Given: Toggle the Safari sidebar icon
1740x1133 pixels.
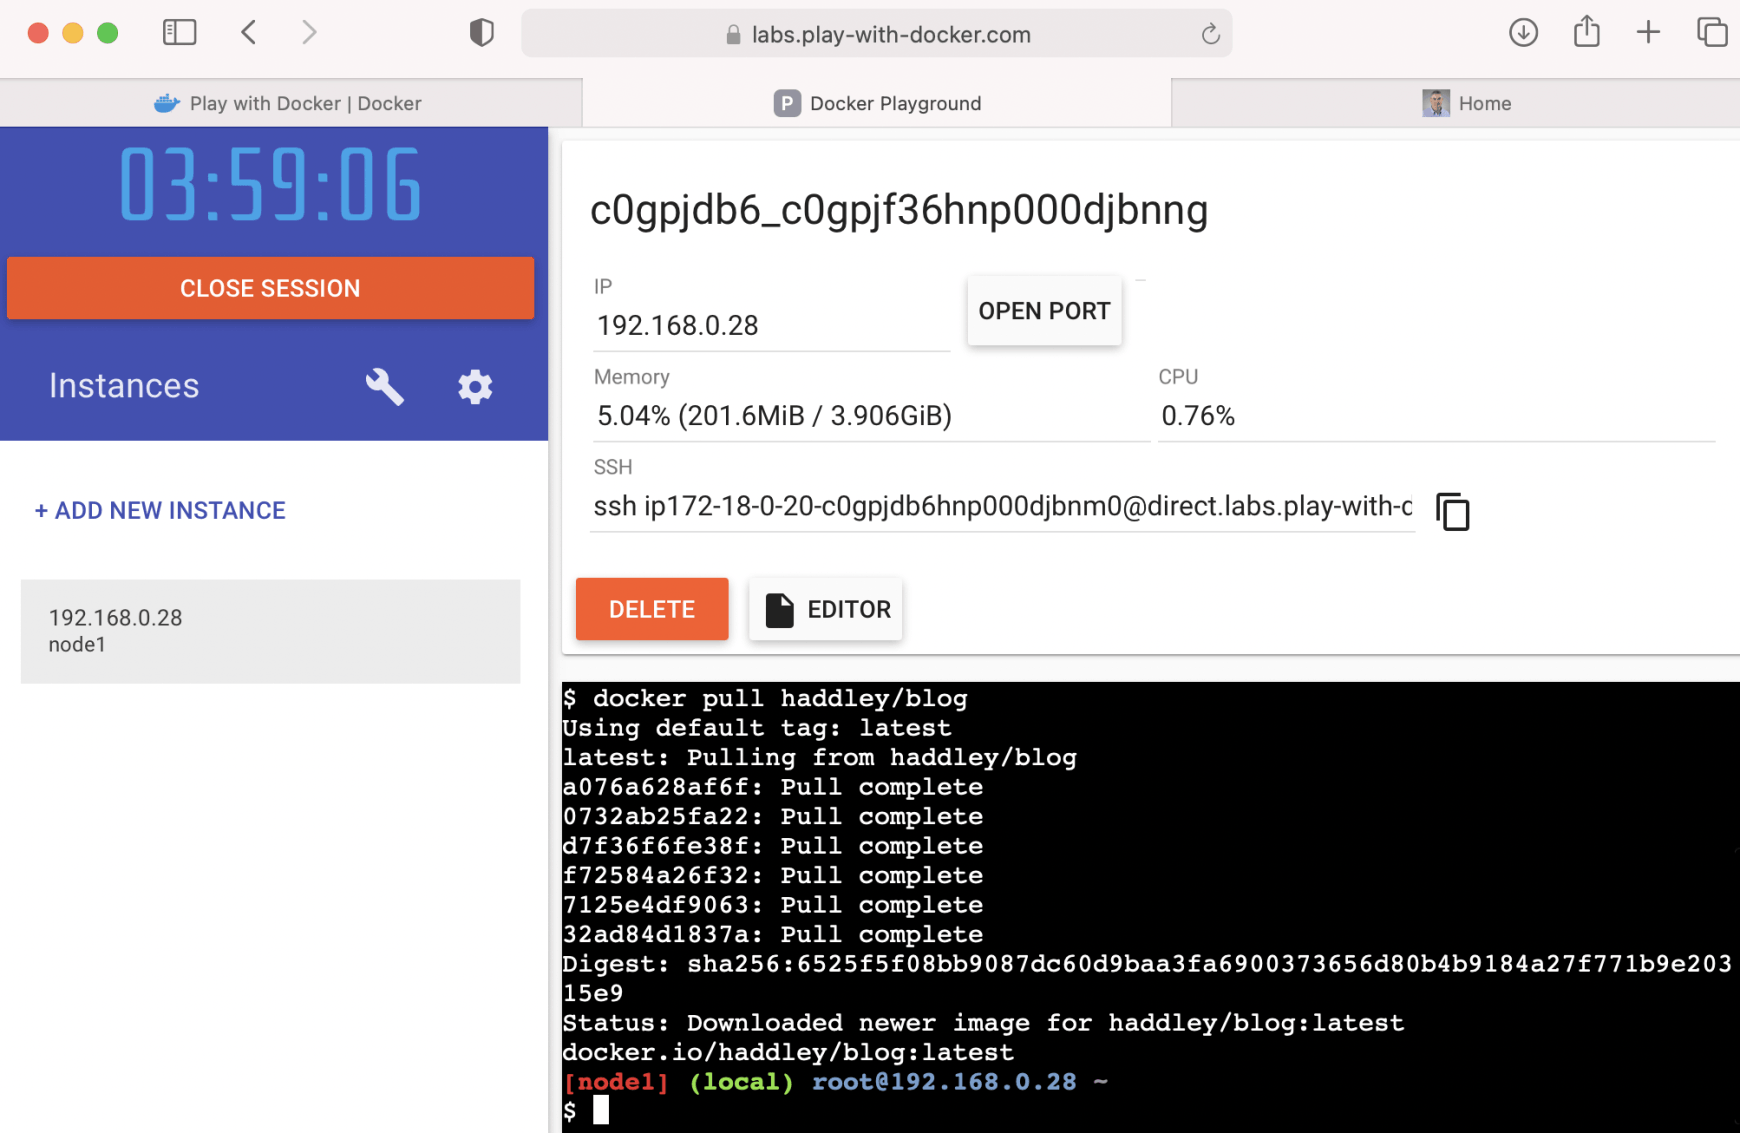Looking at the screenshot, I should [180, 33].
